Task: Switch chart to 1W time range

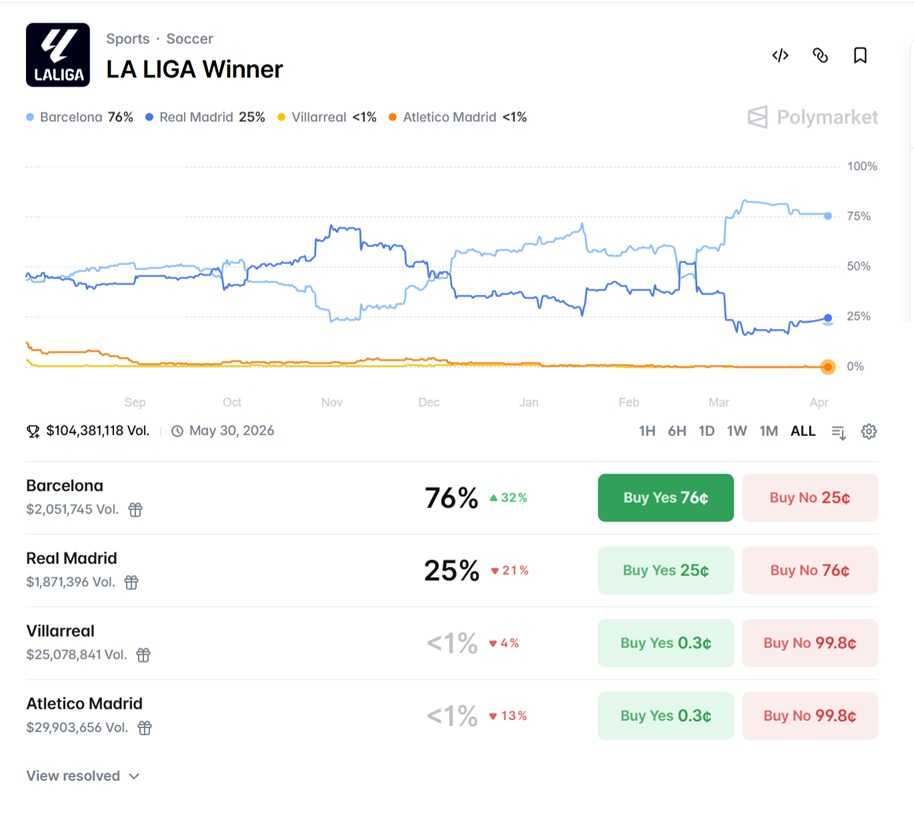Action: [x=737, y=431]
